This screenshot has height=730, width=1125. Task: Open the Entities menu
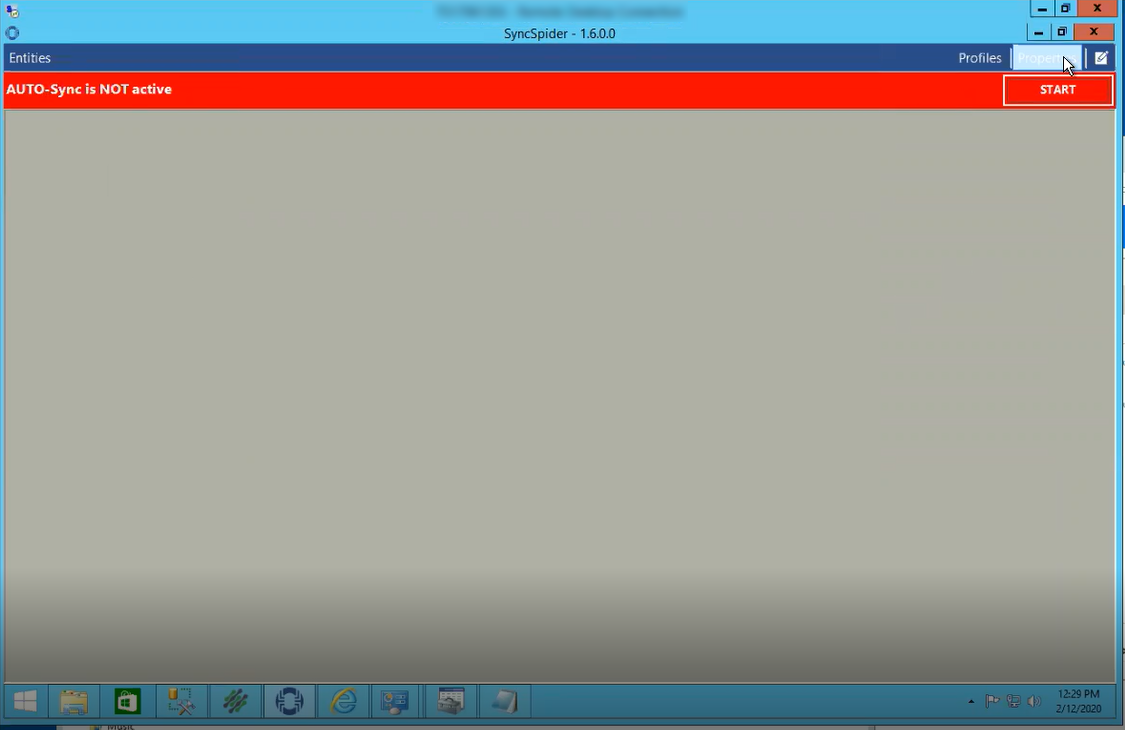[29, 58]
